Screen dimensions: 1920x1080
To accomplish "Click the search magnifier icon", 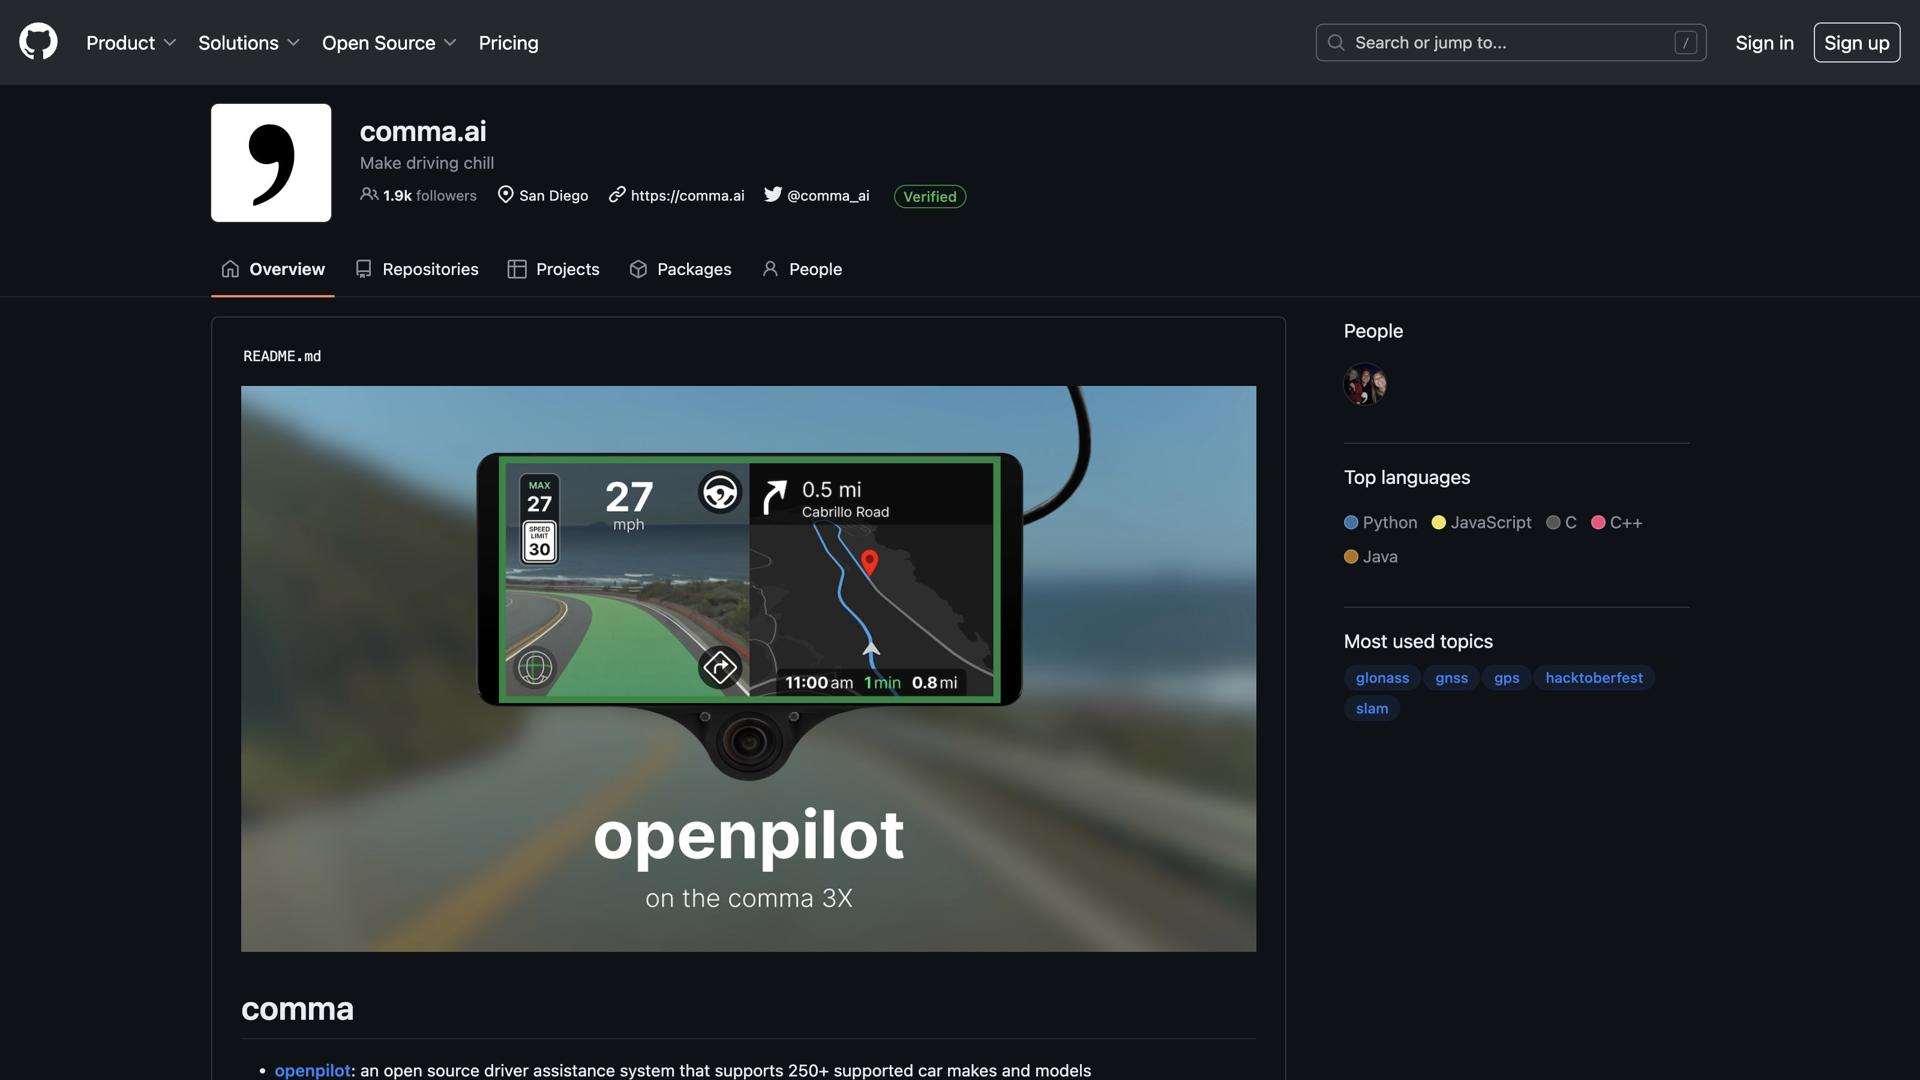I will (1336, 42).
